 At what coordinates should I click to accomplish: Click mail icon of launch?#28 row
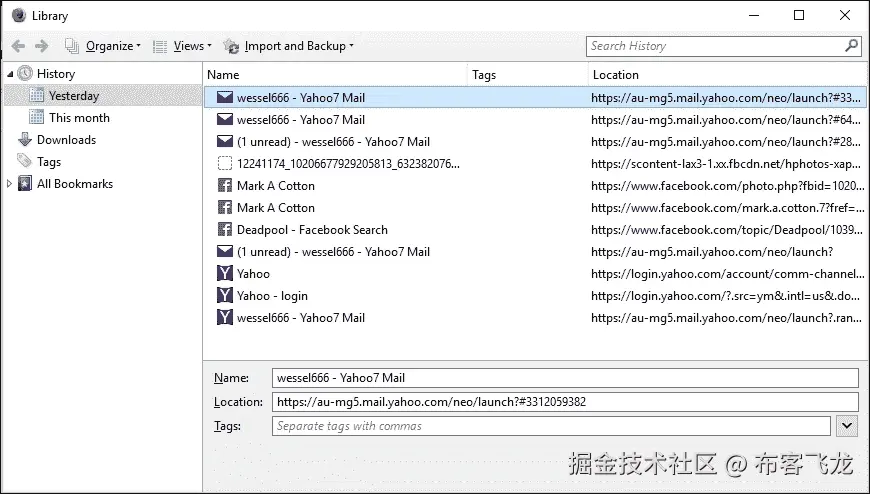[x=225, y=142]
